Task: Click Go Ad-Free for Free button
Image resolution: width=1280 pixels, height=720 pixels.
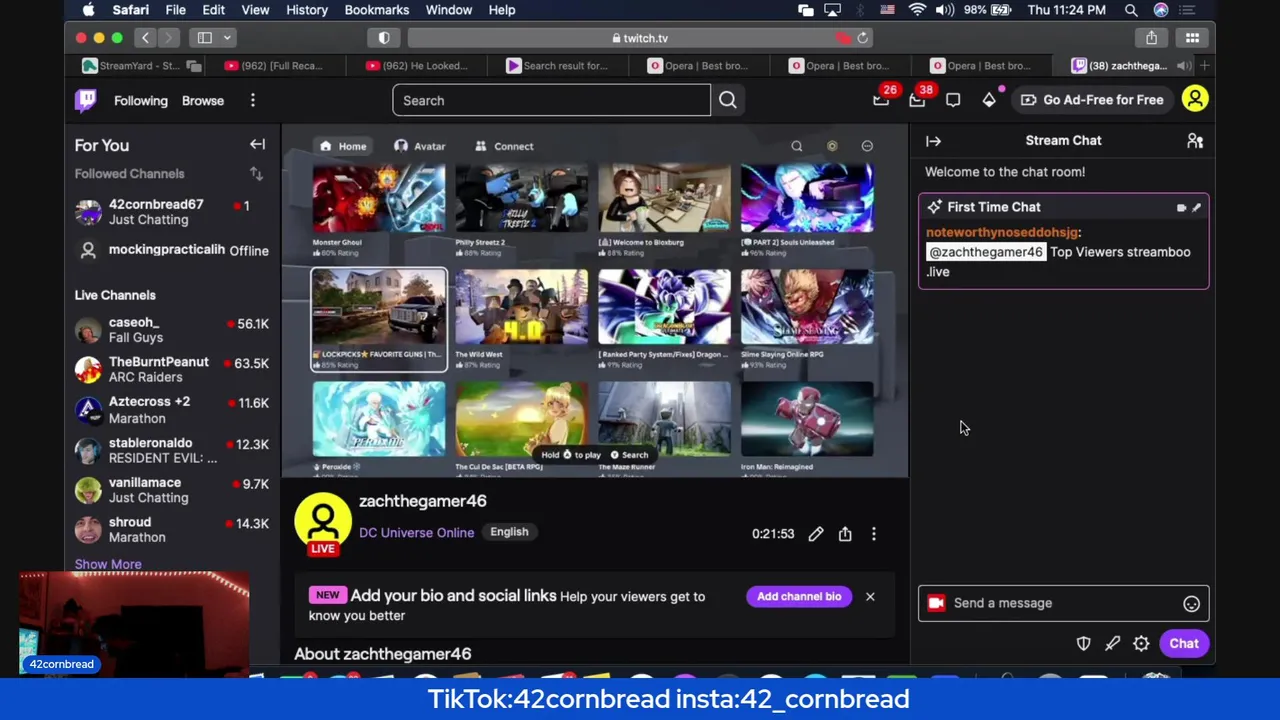Action: 1091,100
